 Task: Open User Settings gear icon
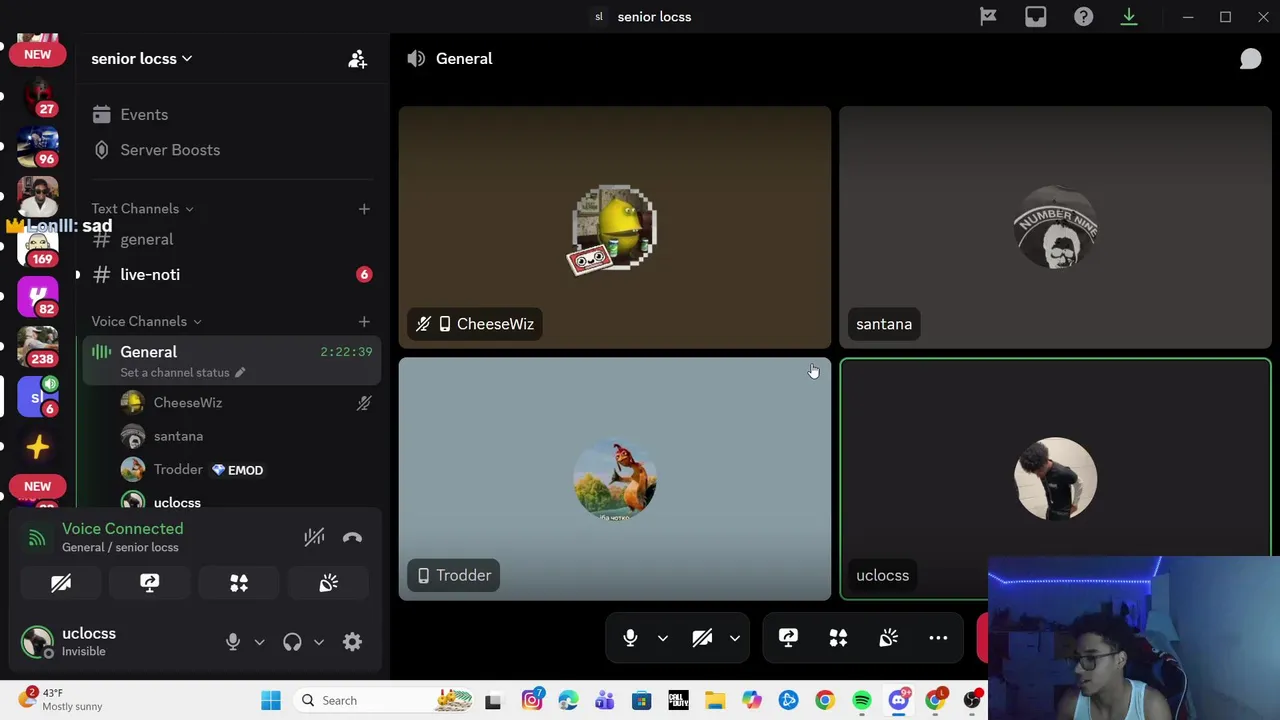click(352, 642)
